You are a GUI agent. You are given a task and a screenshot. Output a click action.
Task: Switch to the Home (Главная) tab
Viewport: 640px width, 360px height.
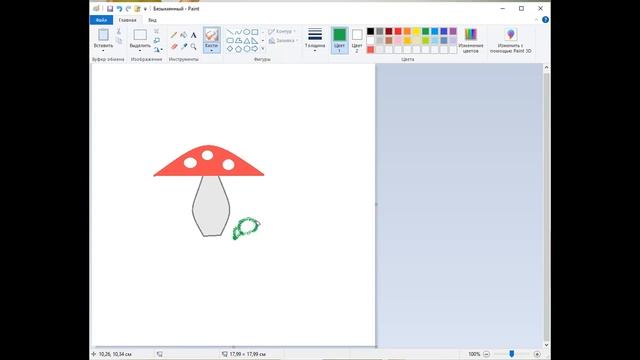click(x=127, y=20)
